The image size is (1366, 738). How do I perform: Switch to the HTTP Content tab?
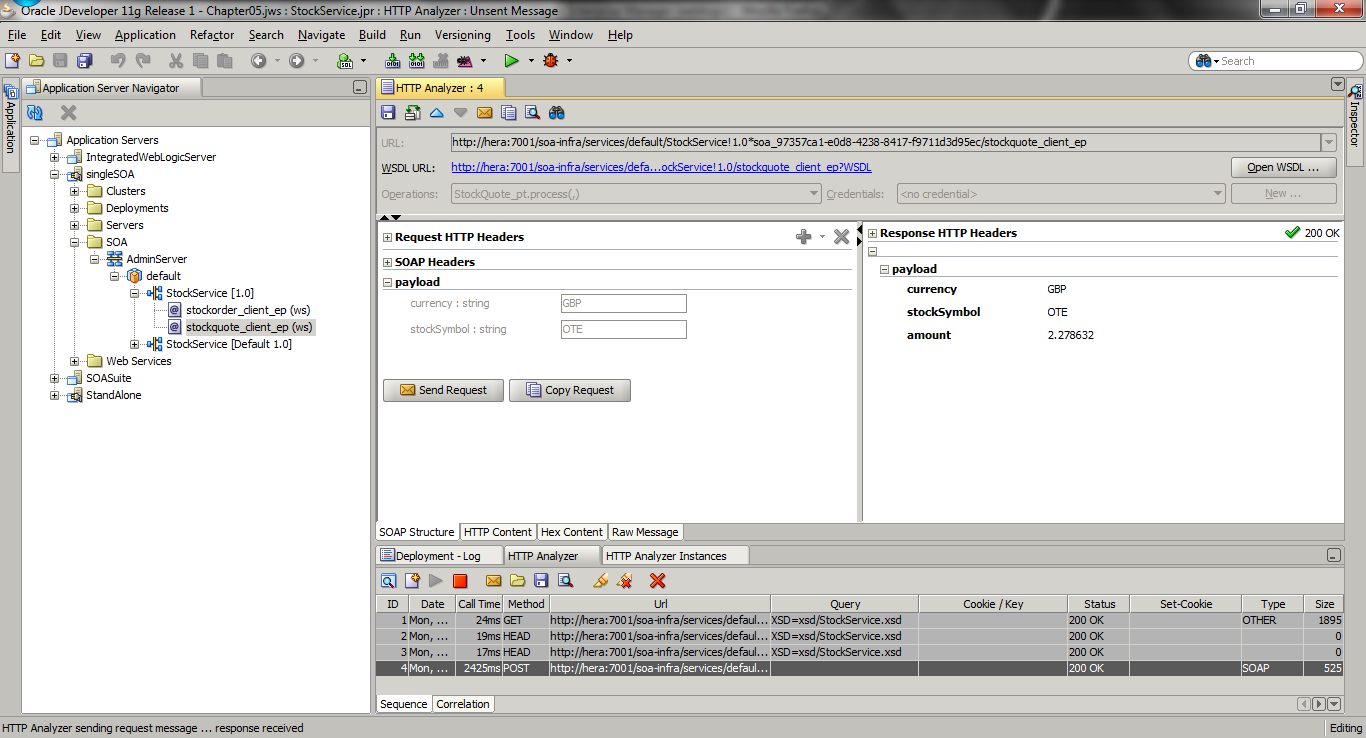(498, 532)
